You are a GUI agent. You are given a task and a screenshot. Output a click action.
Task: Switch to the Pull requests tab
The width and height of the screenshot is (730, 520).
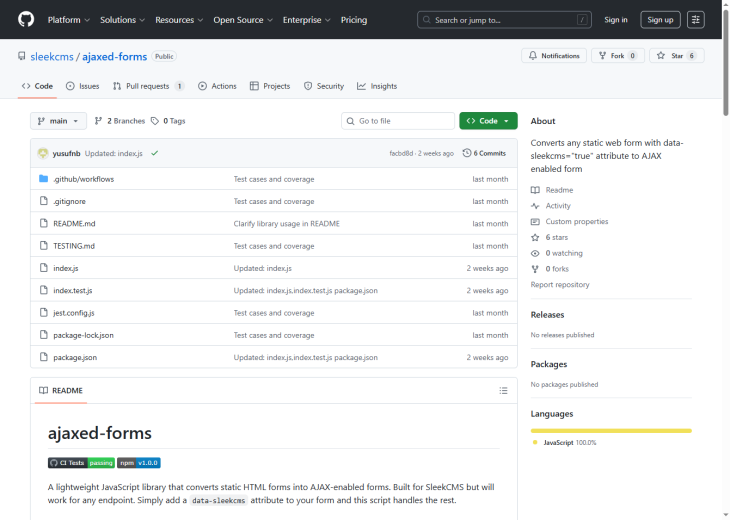click(x=148, y=86)
